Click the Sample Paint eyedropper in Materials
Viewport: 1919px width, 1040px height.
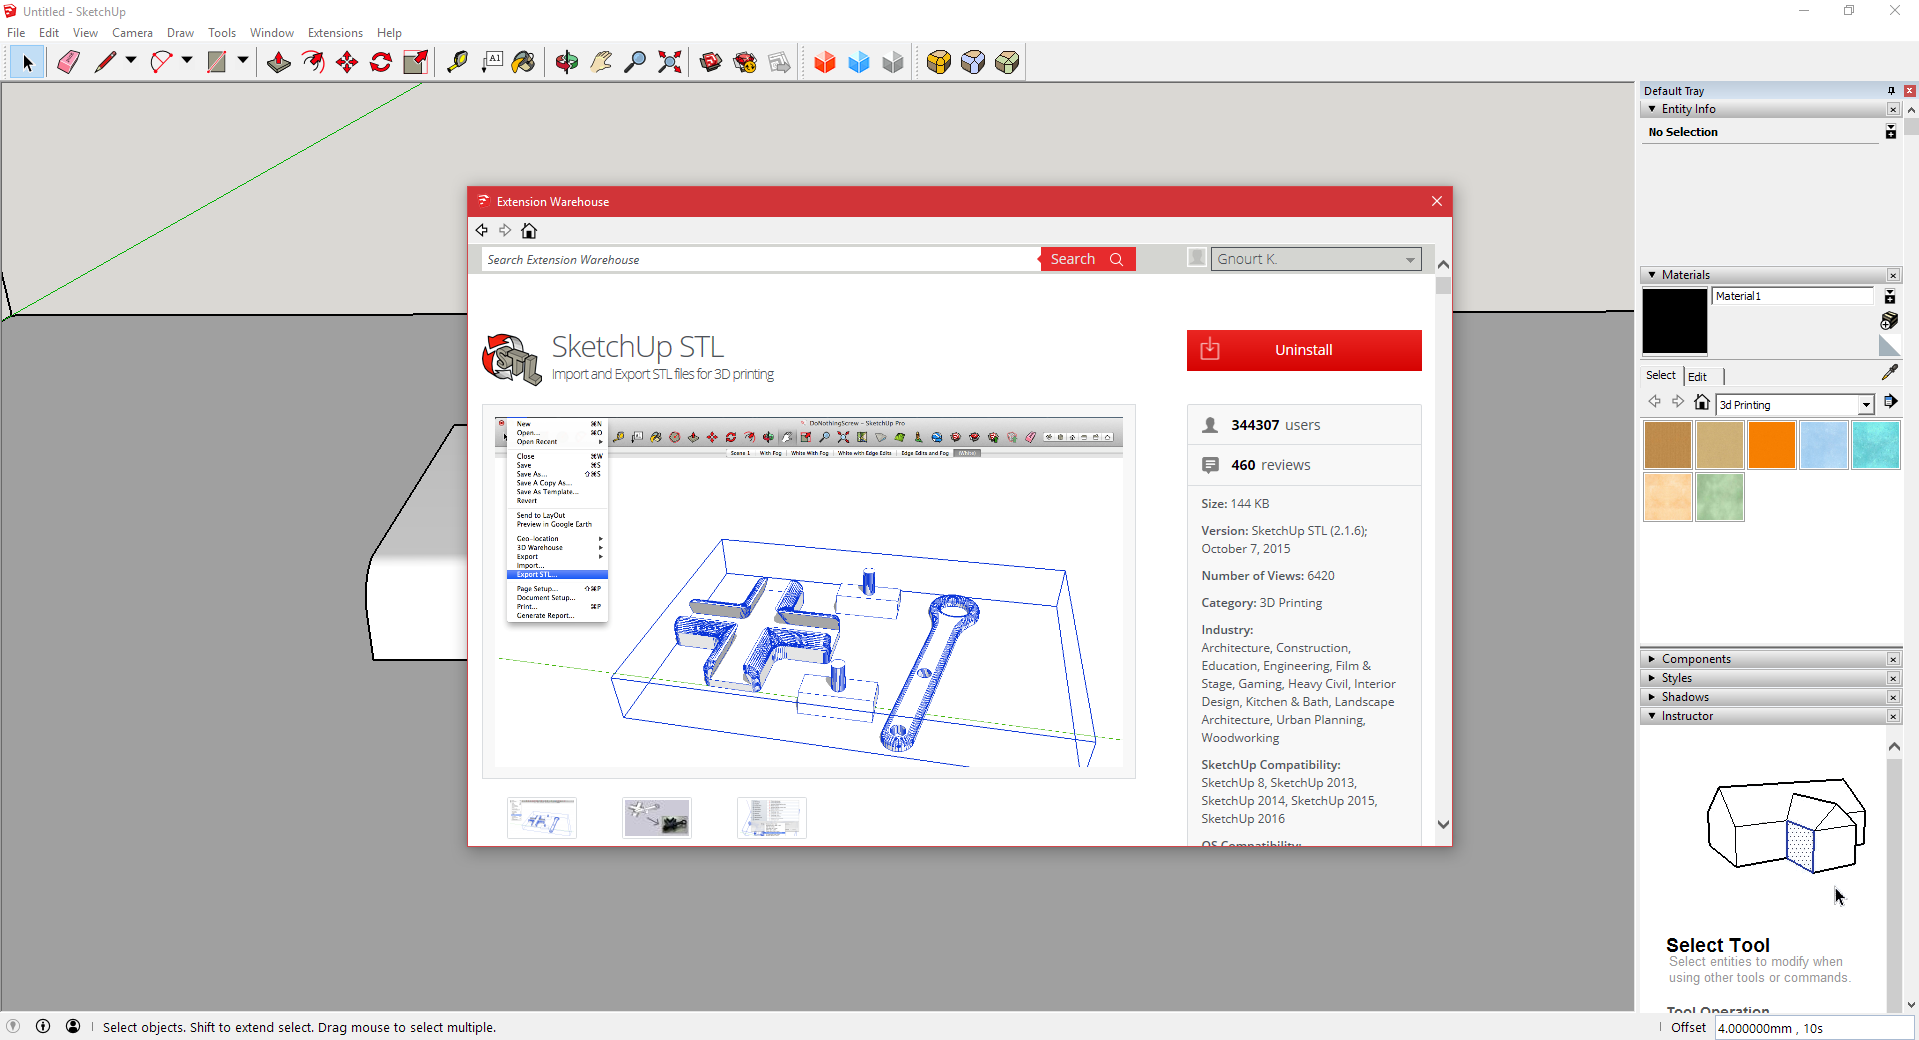1889,373
